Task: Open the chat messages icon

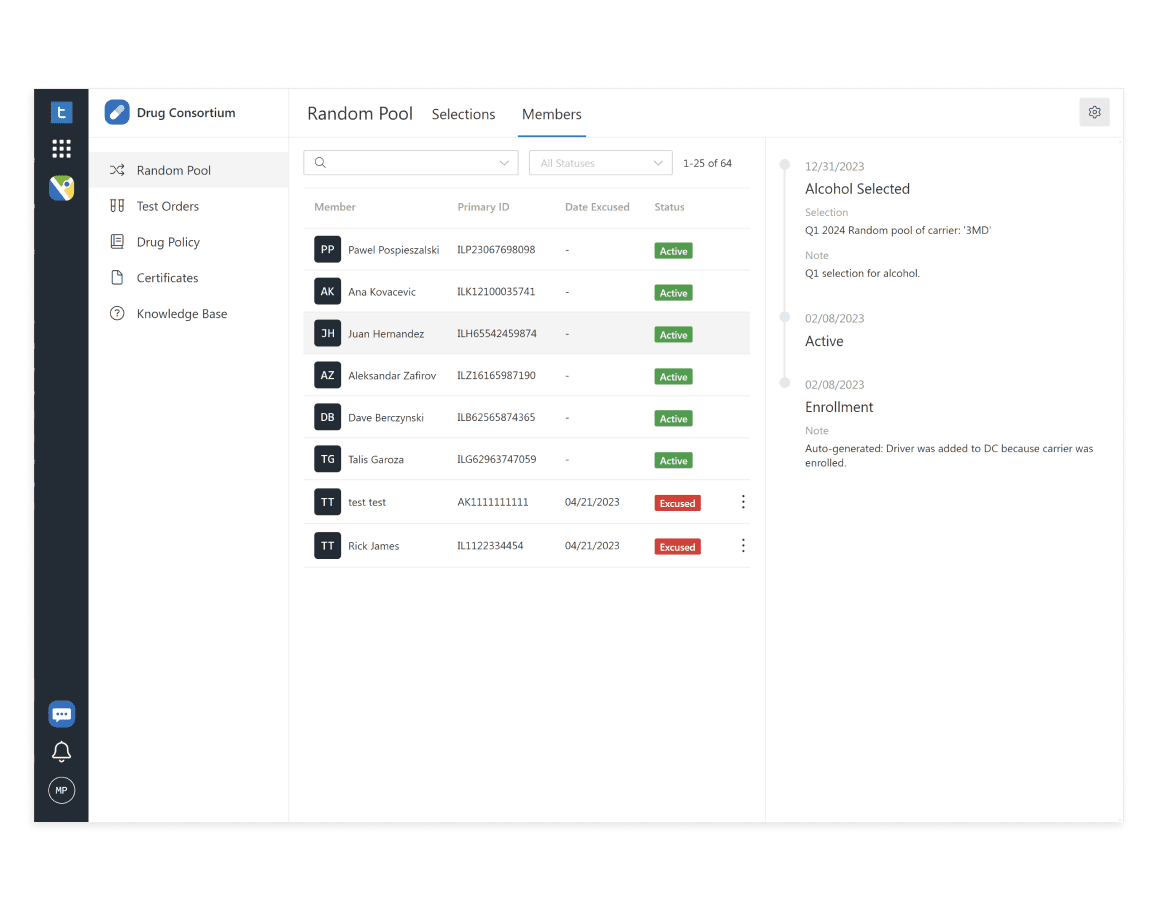Action: 61,714
